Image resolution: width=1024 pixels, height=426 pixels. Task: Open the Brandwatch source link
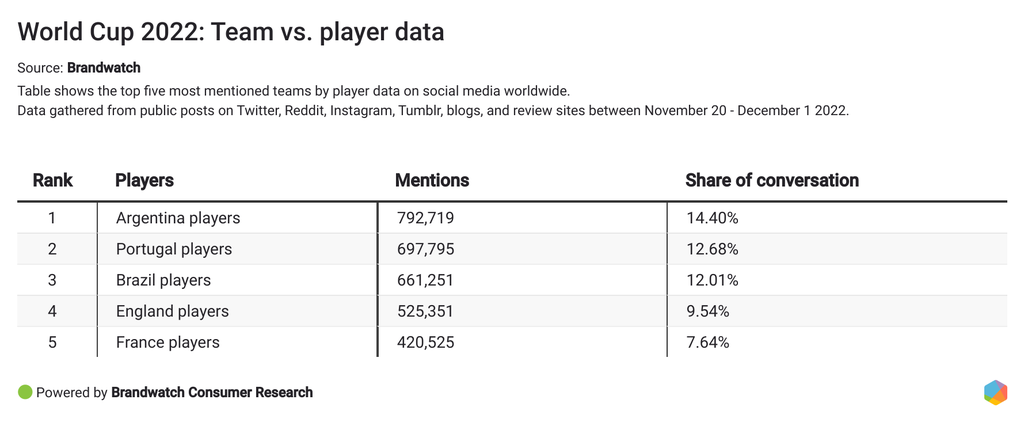click(x=103, y=68)
